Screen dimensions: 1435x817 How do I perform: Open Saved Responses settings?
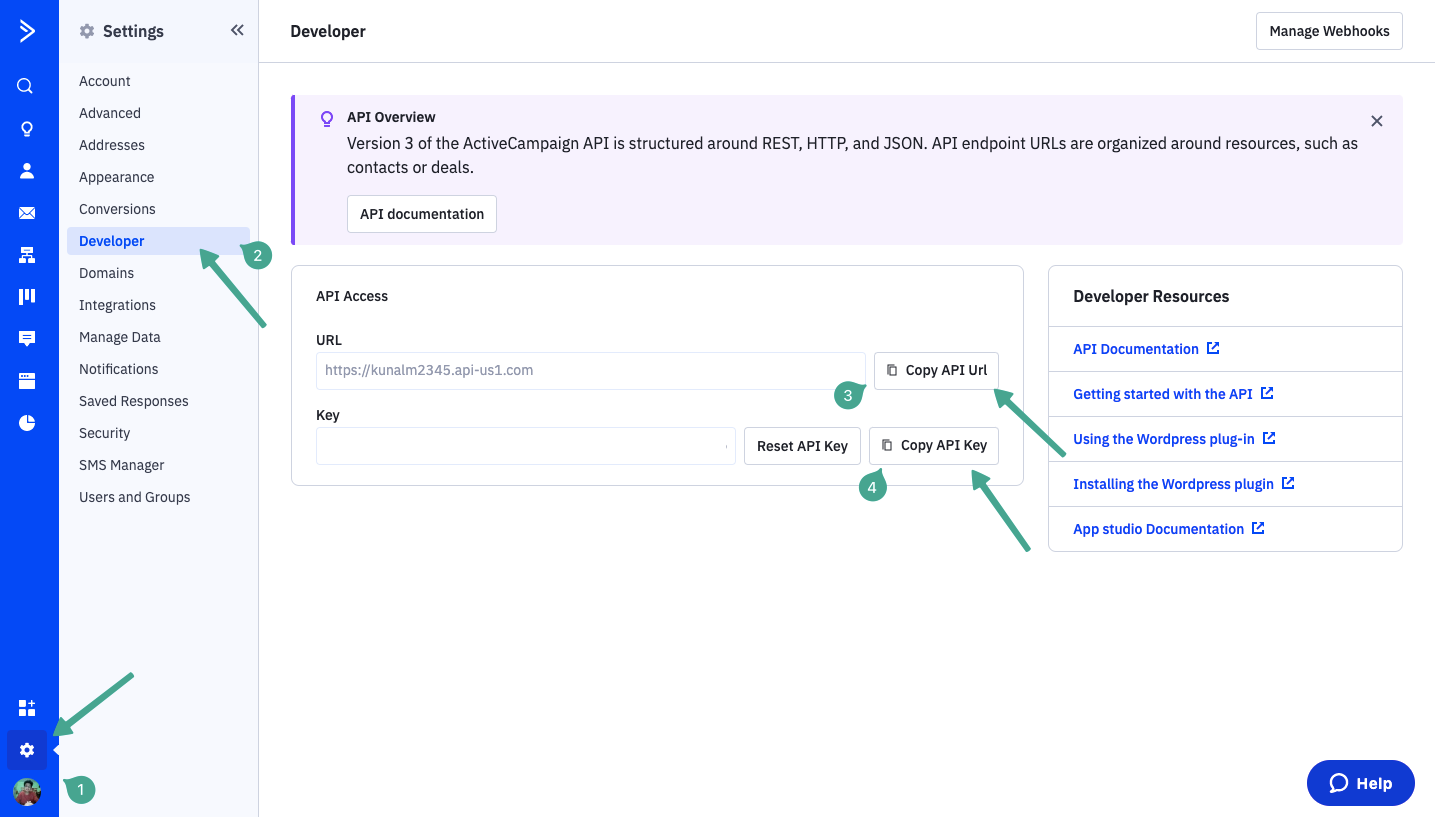click(134, 401)
